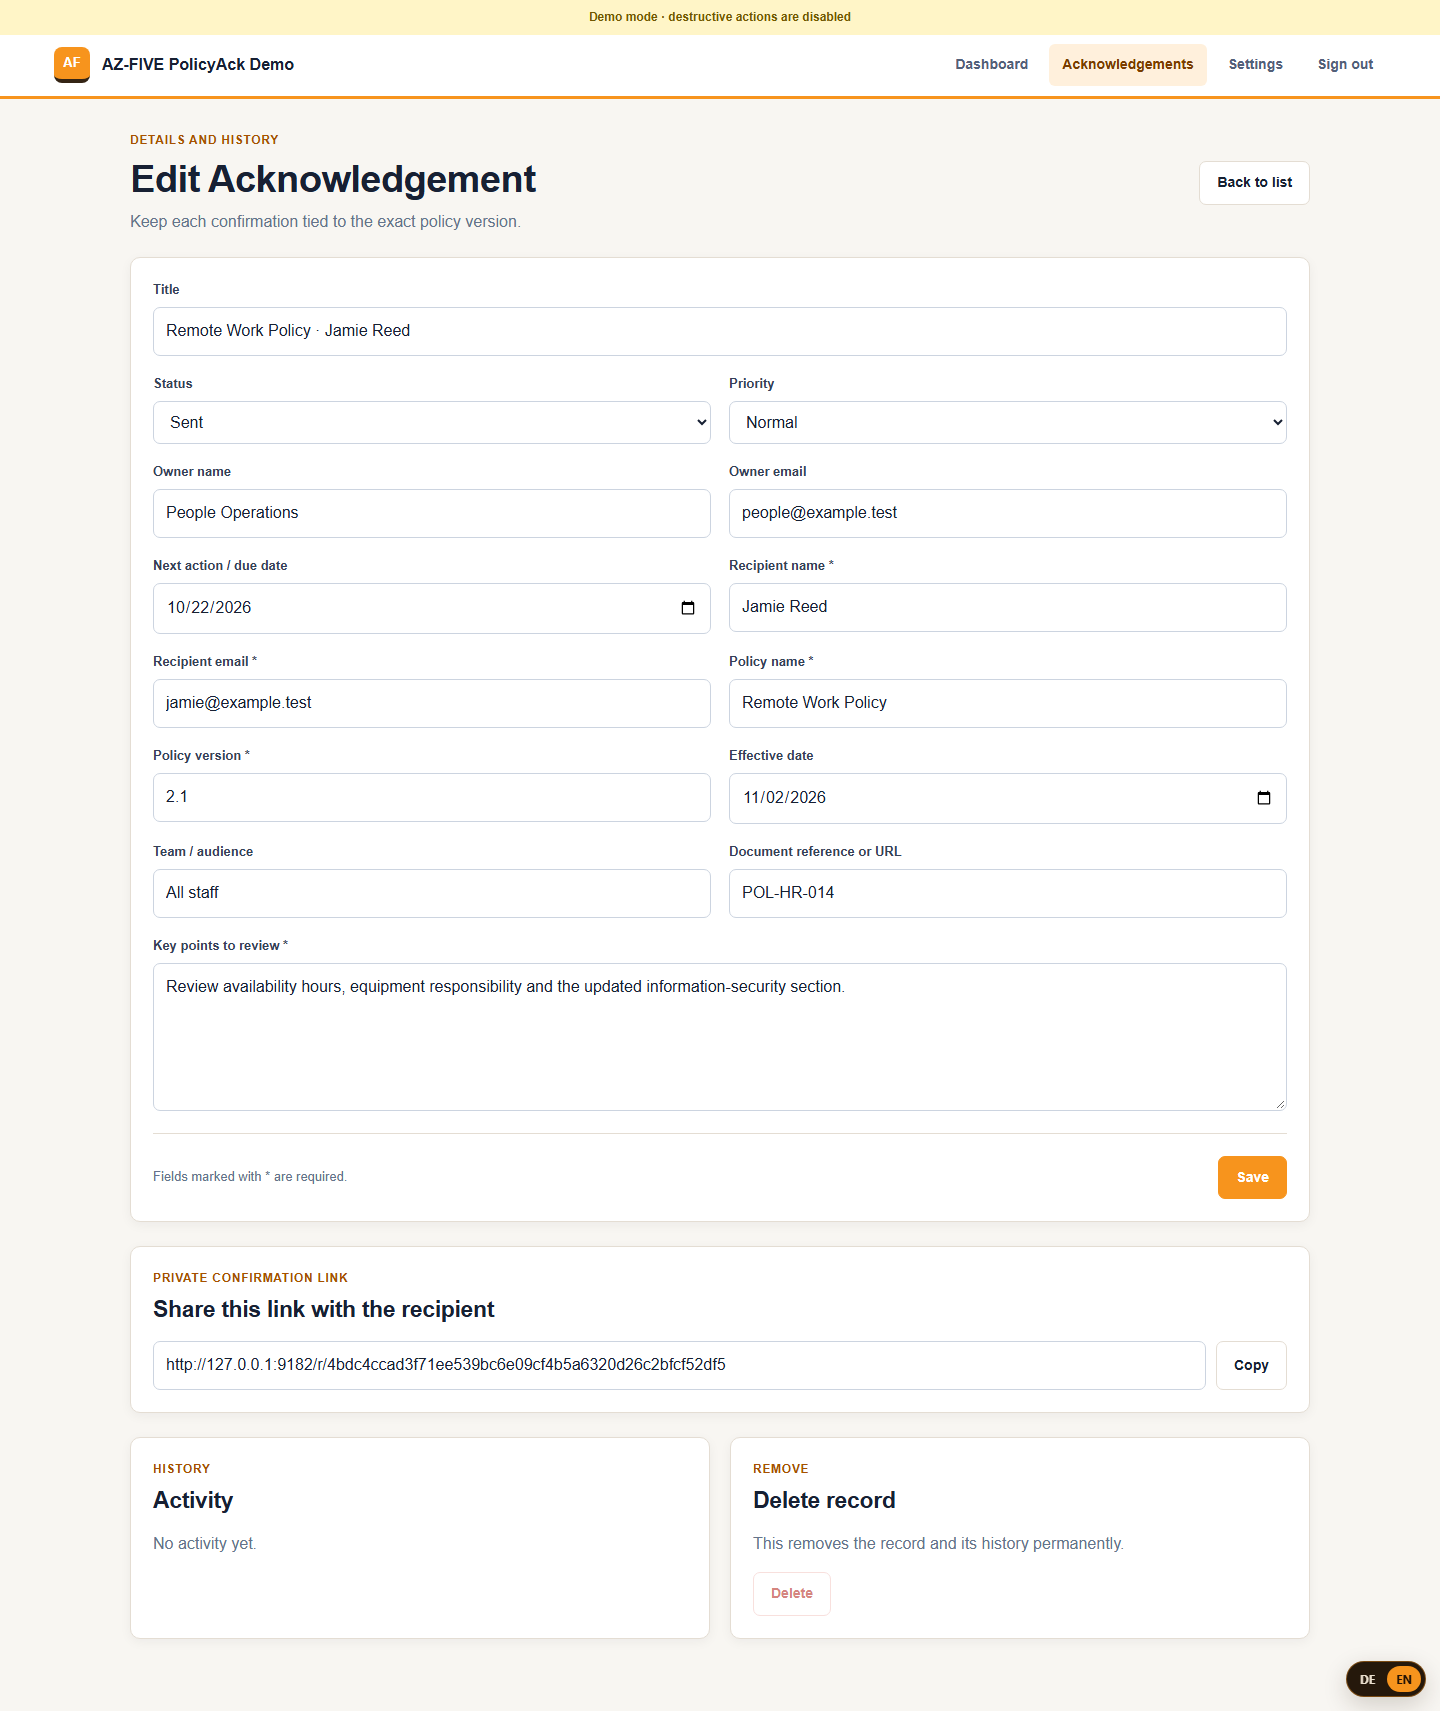Click the 'Share this link with the recipient' heading
Image resolution: width=1440 pixels, height=1711 pixels.
pyautogui.click(x=324, y=1309)
